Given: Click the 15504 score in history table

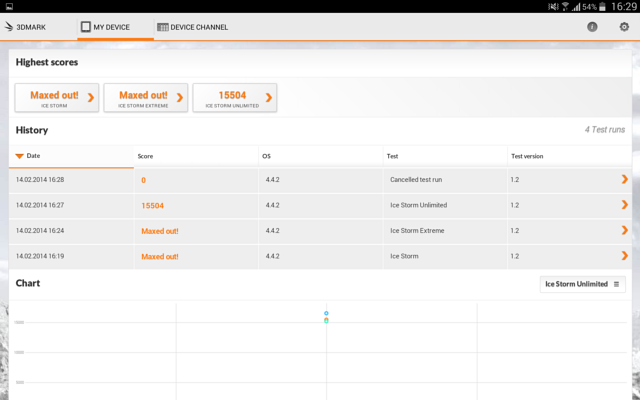Looking at the screenshot, I should (x=153, y=206).
